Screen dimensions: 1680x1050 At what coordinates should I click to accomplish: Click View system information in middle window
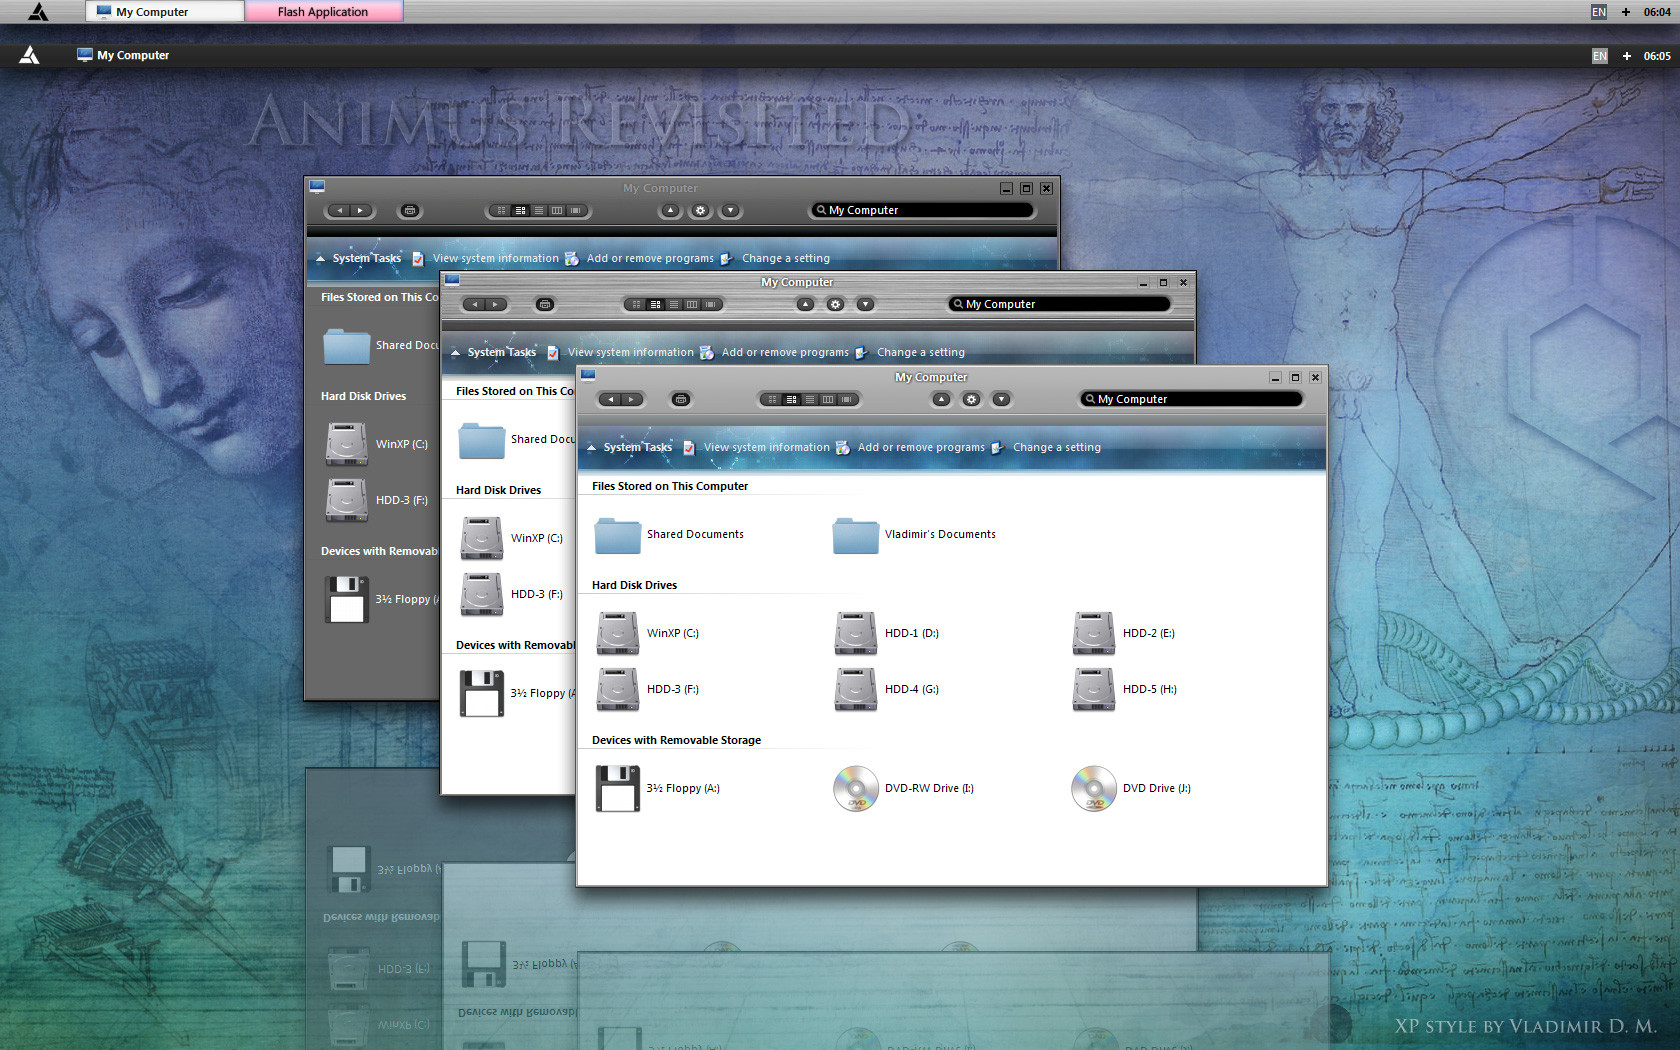(x=631, y=352)
